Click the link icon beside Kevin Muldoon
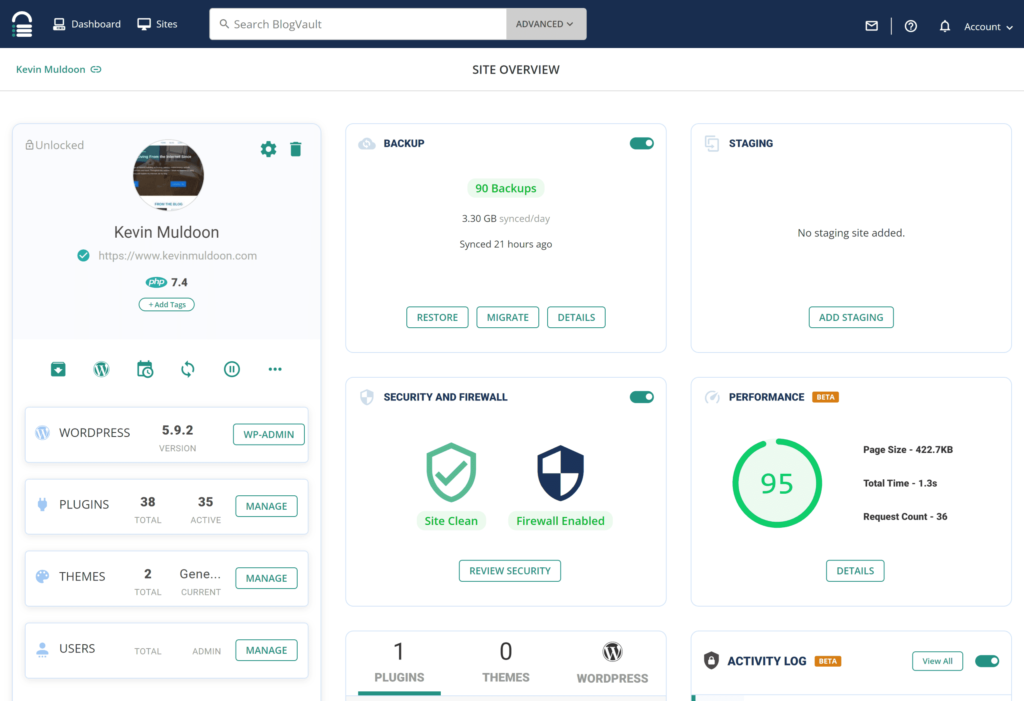 [96, 69]
